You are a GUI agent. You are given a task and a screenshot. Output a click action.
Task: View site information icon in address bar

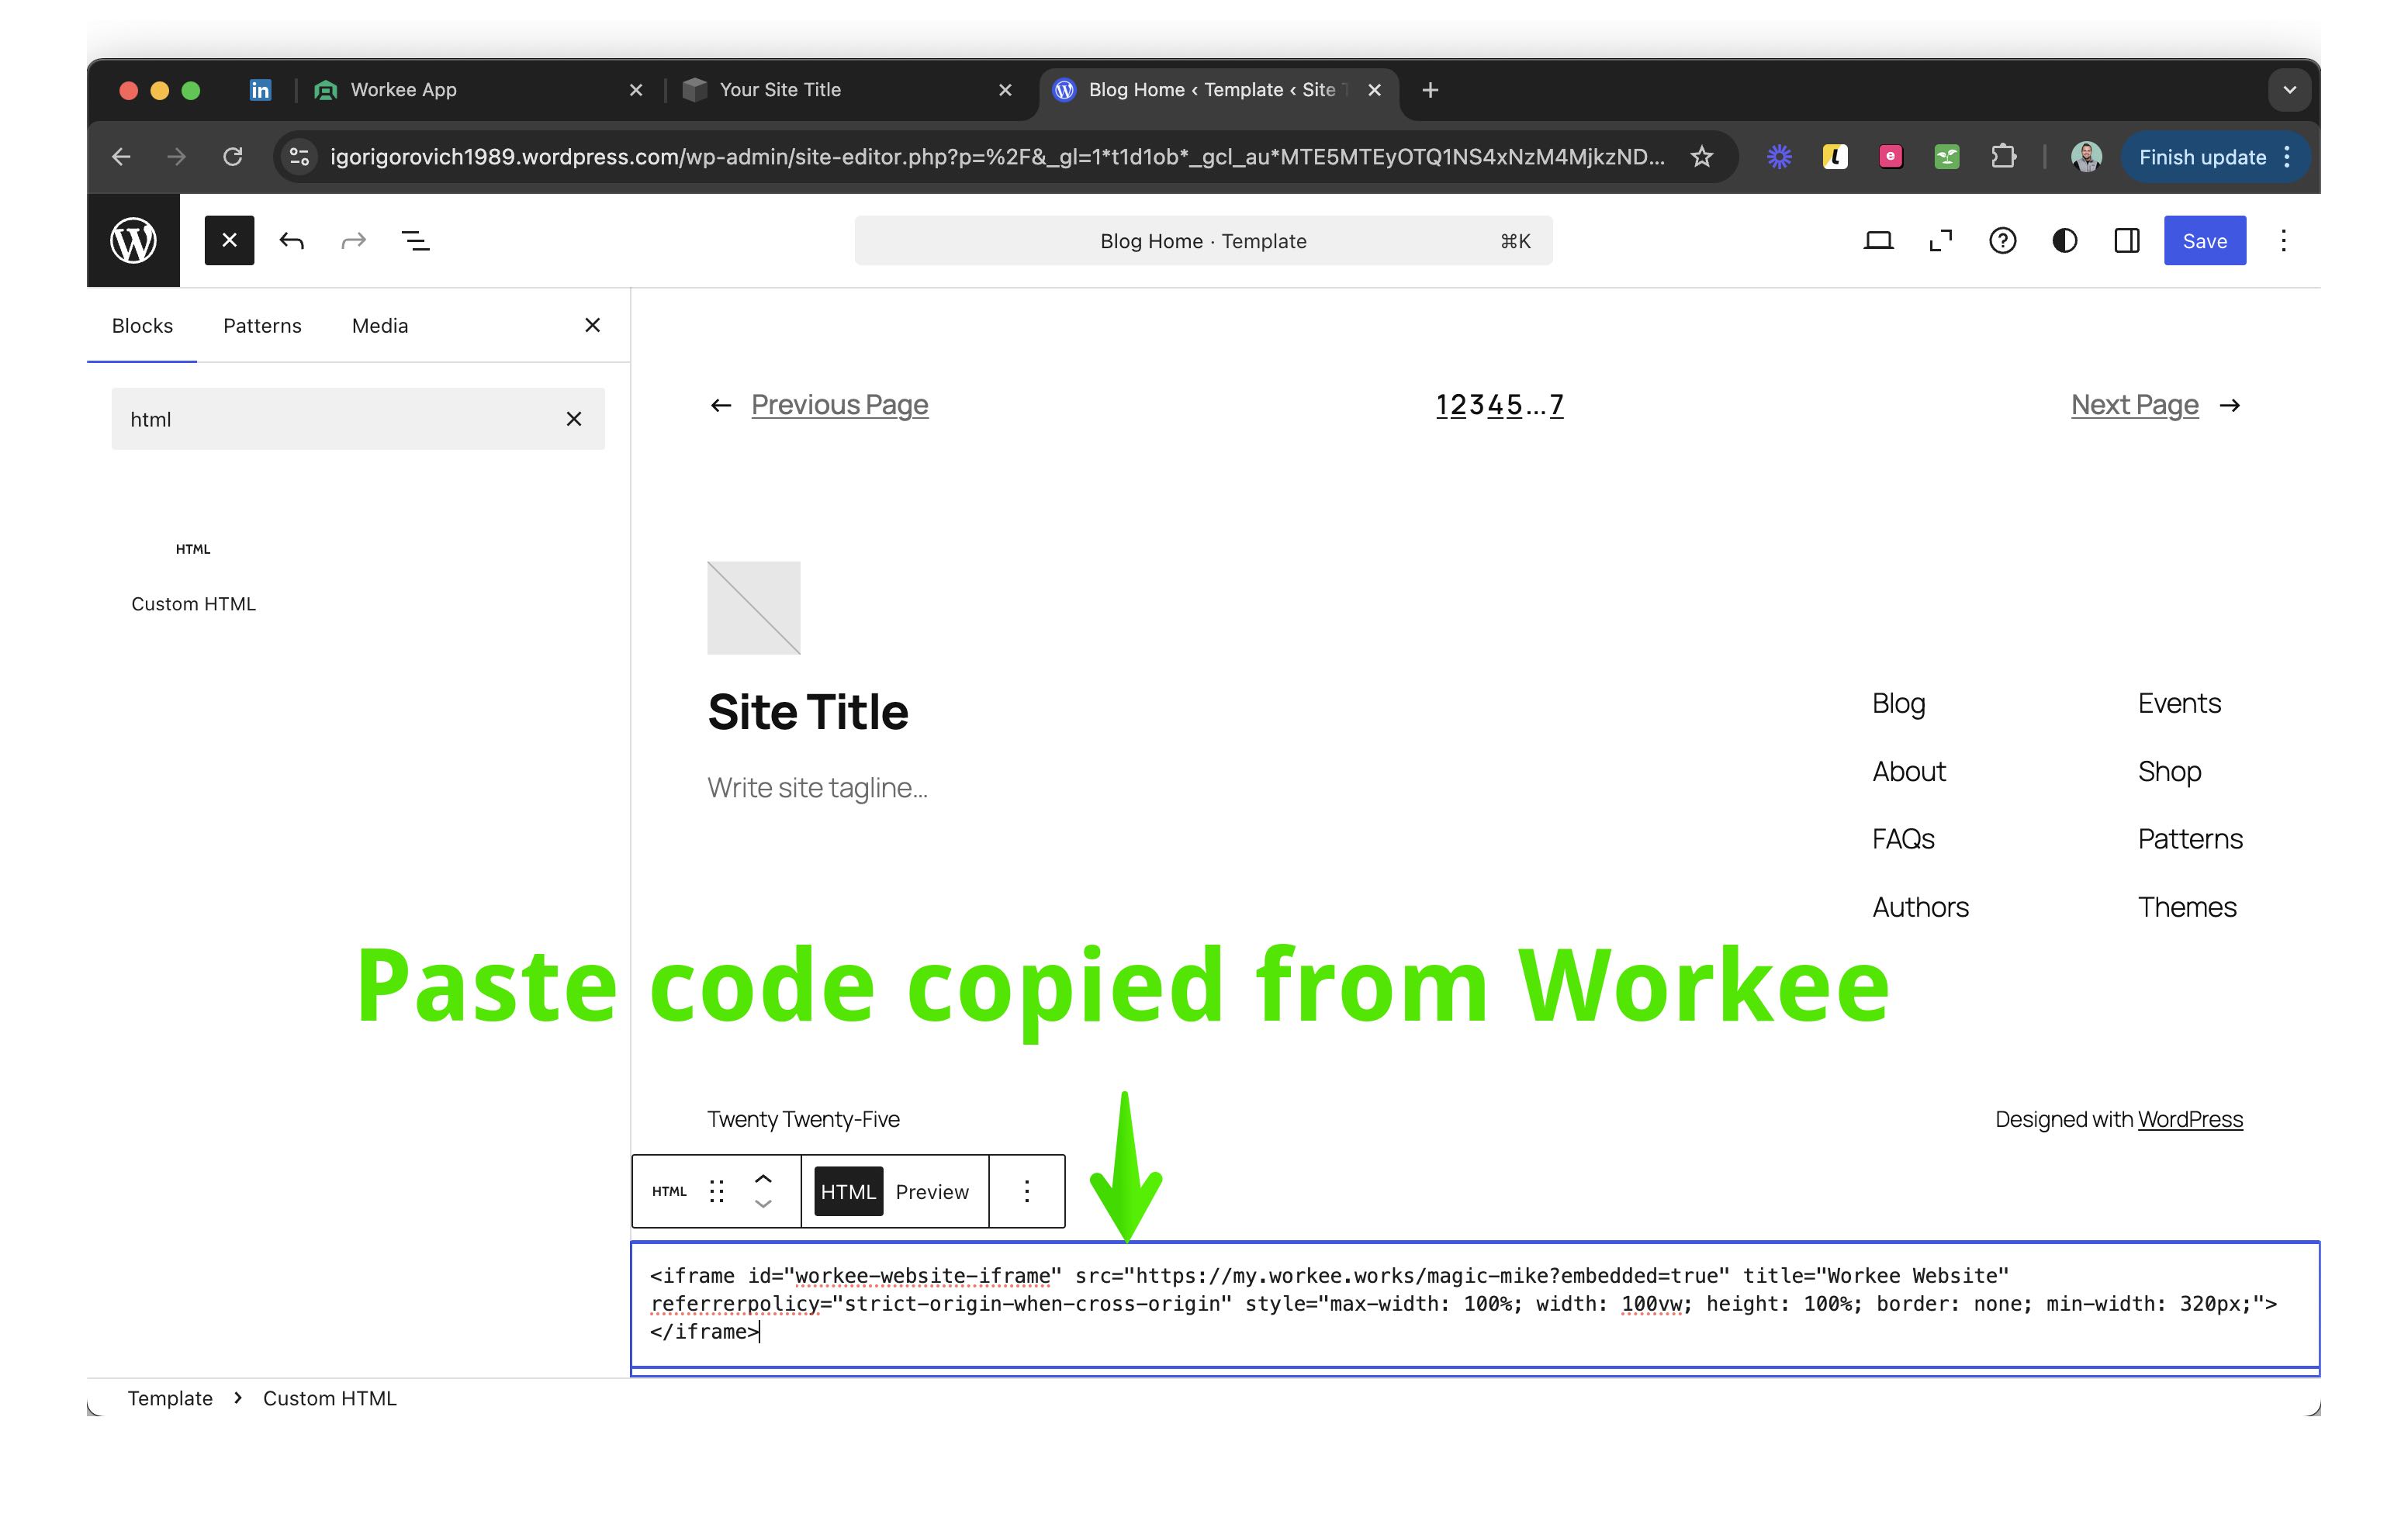click(299, 157)
